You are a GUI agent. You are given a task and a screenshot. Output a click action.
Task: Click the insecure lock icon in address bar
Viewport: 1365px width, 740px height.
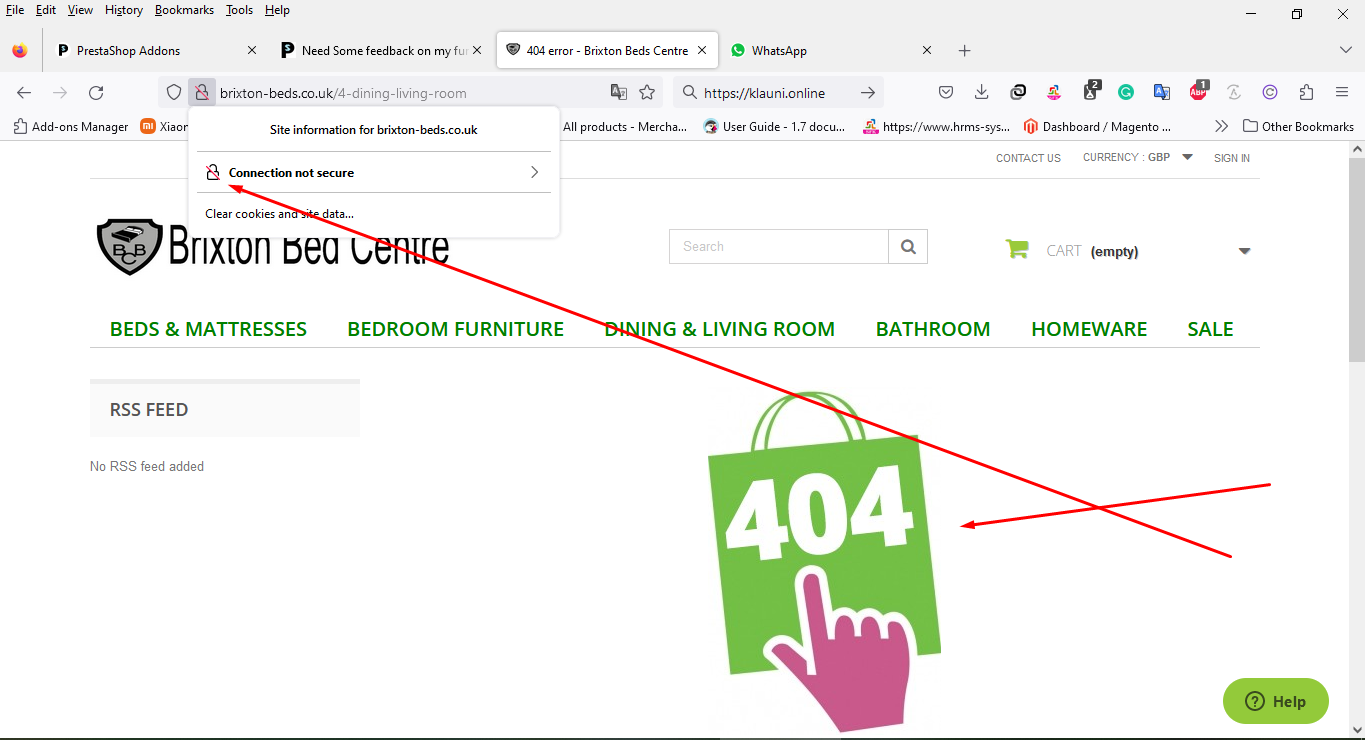point(201,93)
